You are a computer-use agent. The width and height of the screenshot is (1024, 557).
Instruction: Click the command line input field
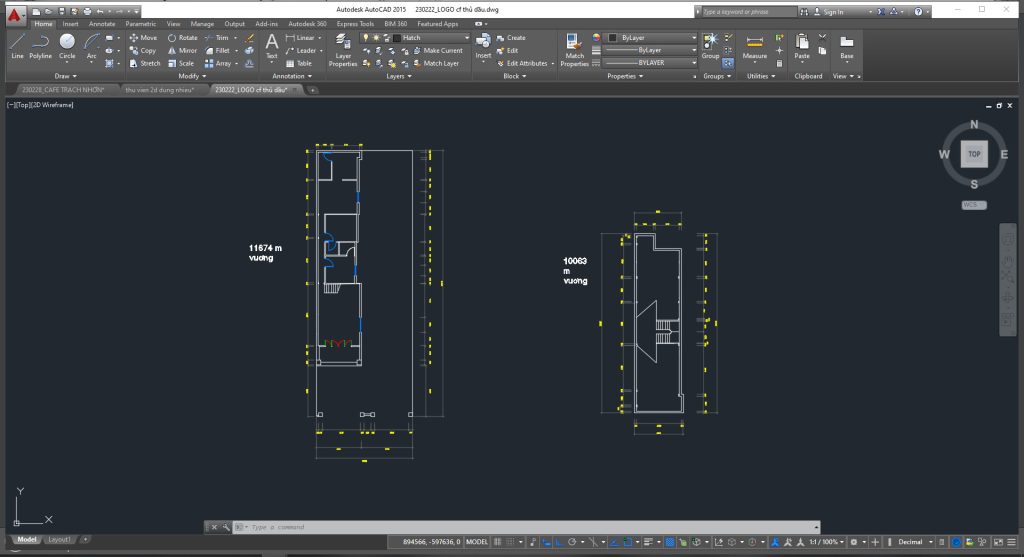pyautogui.click(x=529, y=527)
